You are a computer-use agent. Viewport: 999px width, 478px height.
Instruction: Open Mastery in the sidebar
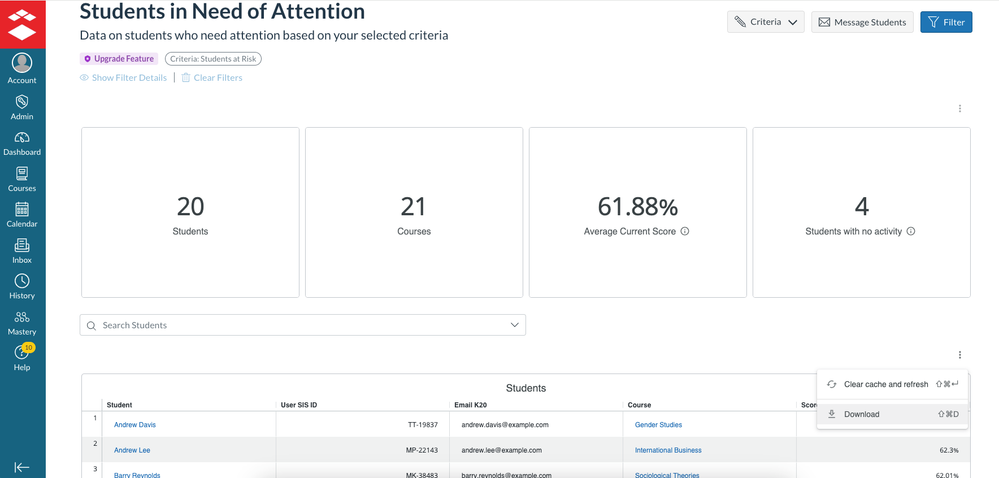click(22, 322)
